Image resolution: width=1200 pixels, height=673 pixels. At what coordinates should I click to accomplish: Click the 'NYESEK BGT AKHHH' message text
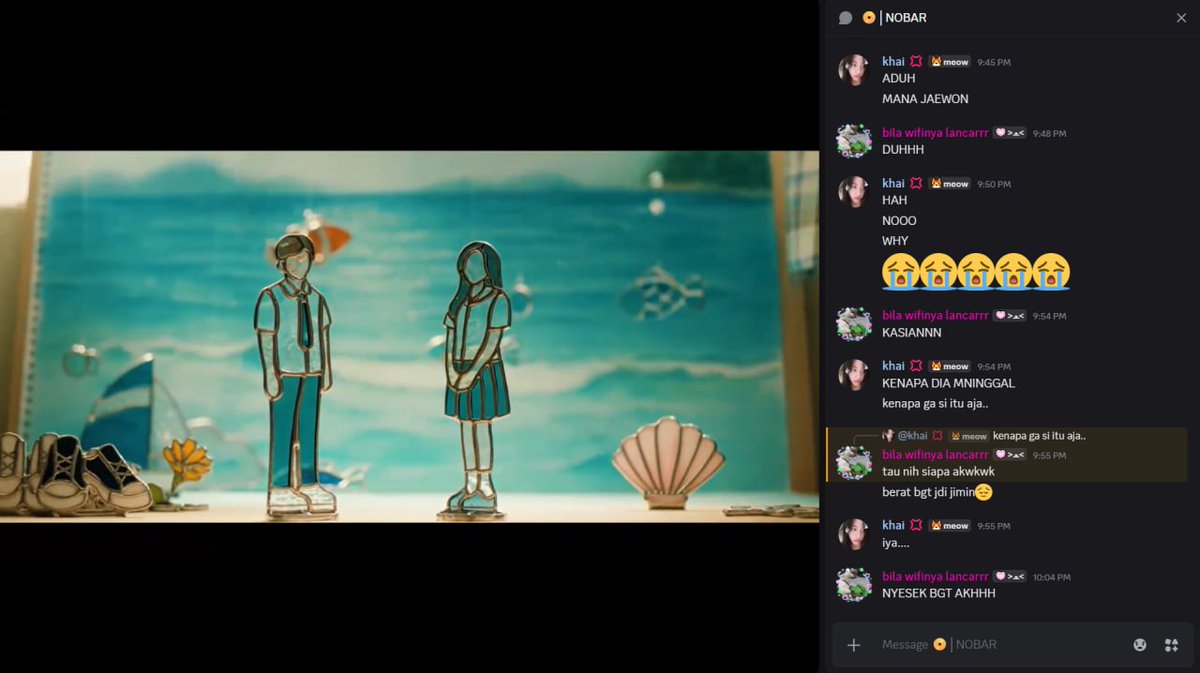938,594
